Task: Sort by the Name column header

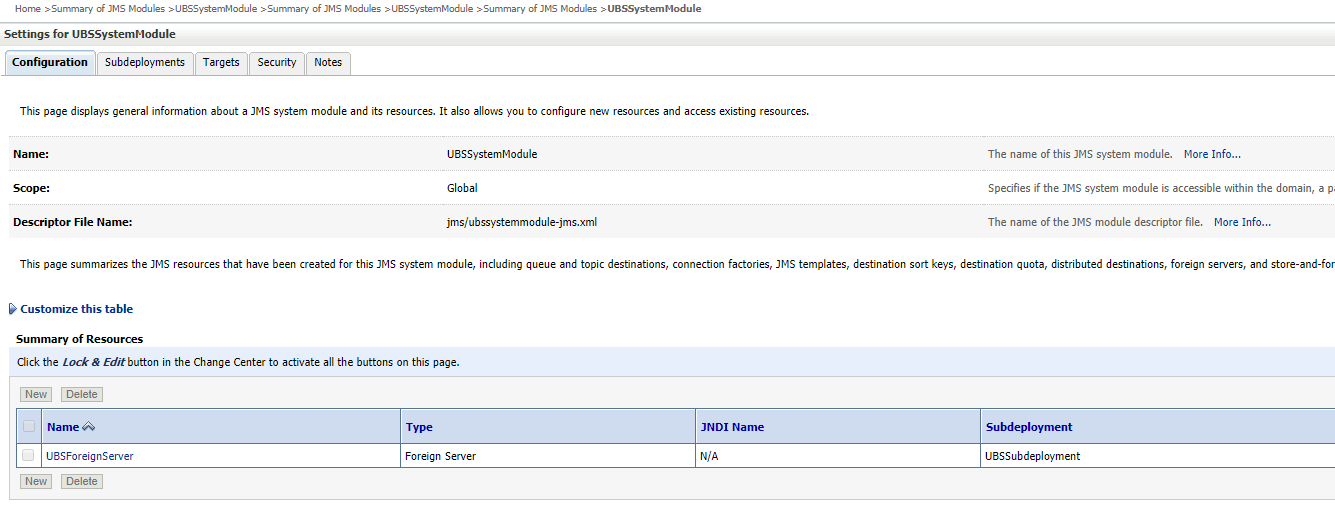Action: click(63, 427)
